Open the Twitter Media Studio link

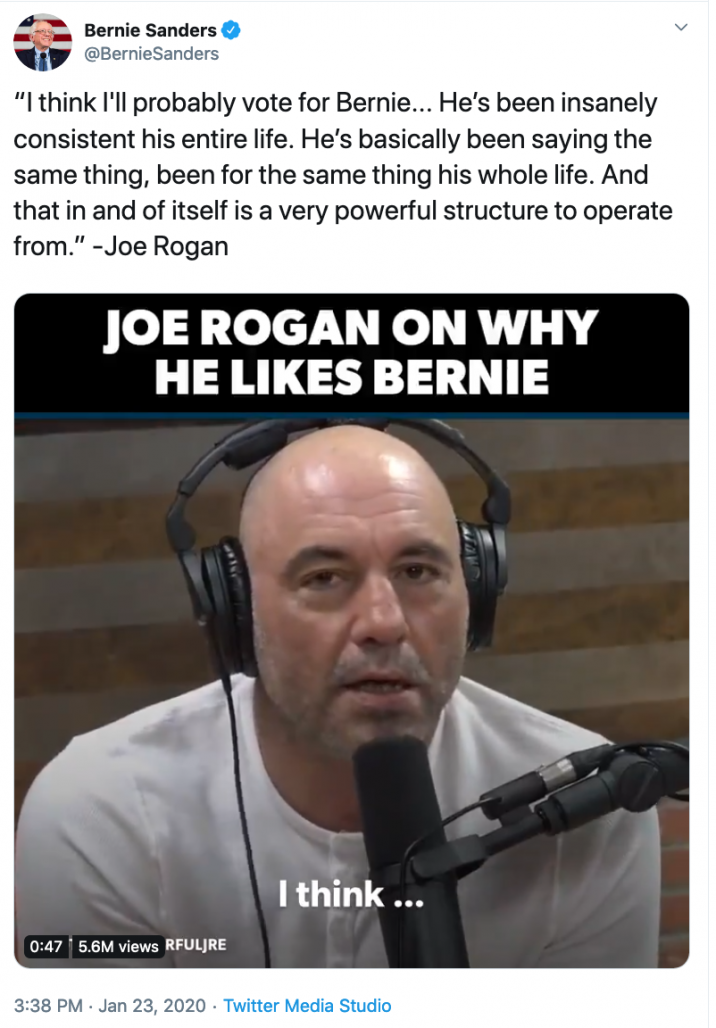click(x=307, y=1006)
